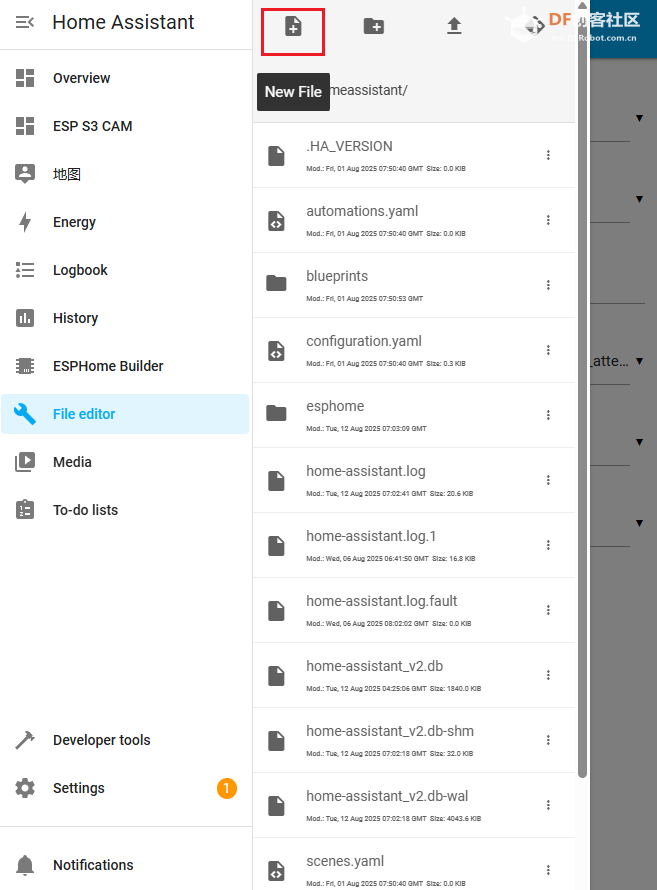The image size is (657, 890).
Task: Open options menu for home-assistant.log
Action: pos(548,480)
